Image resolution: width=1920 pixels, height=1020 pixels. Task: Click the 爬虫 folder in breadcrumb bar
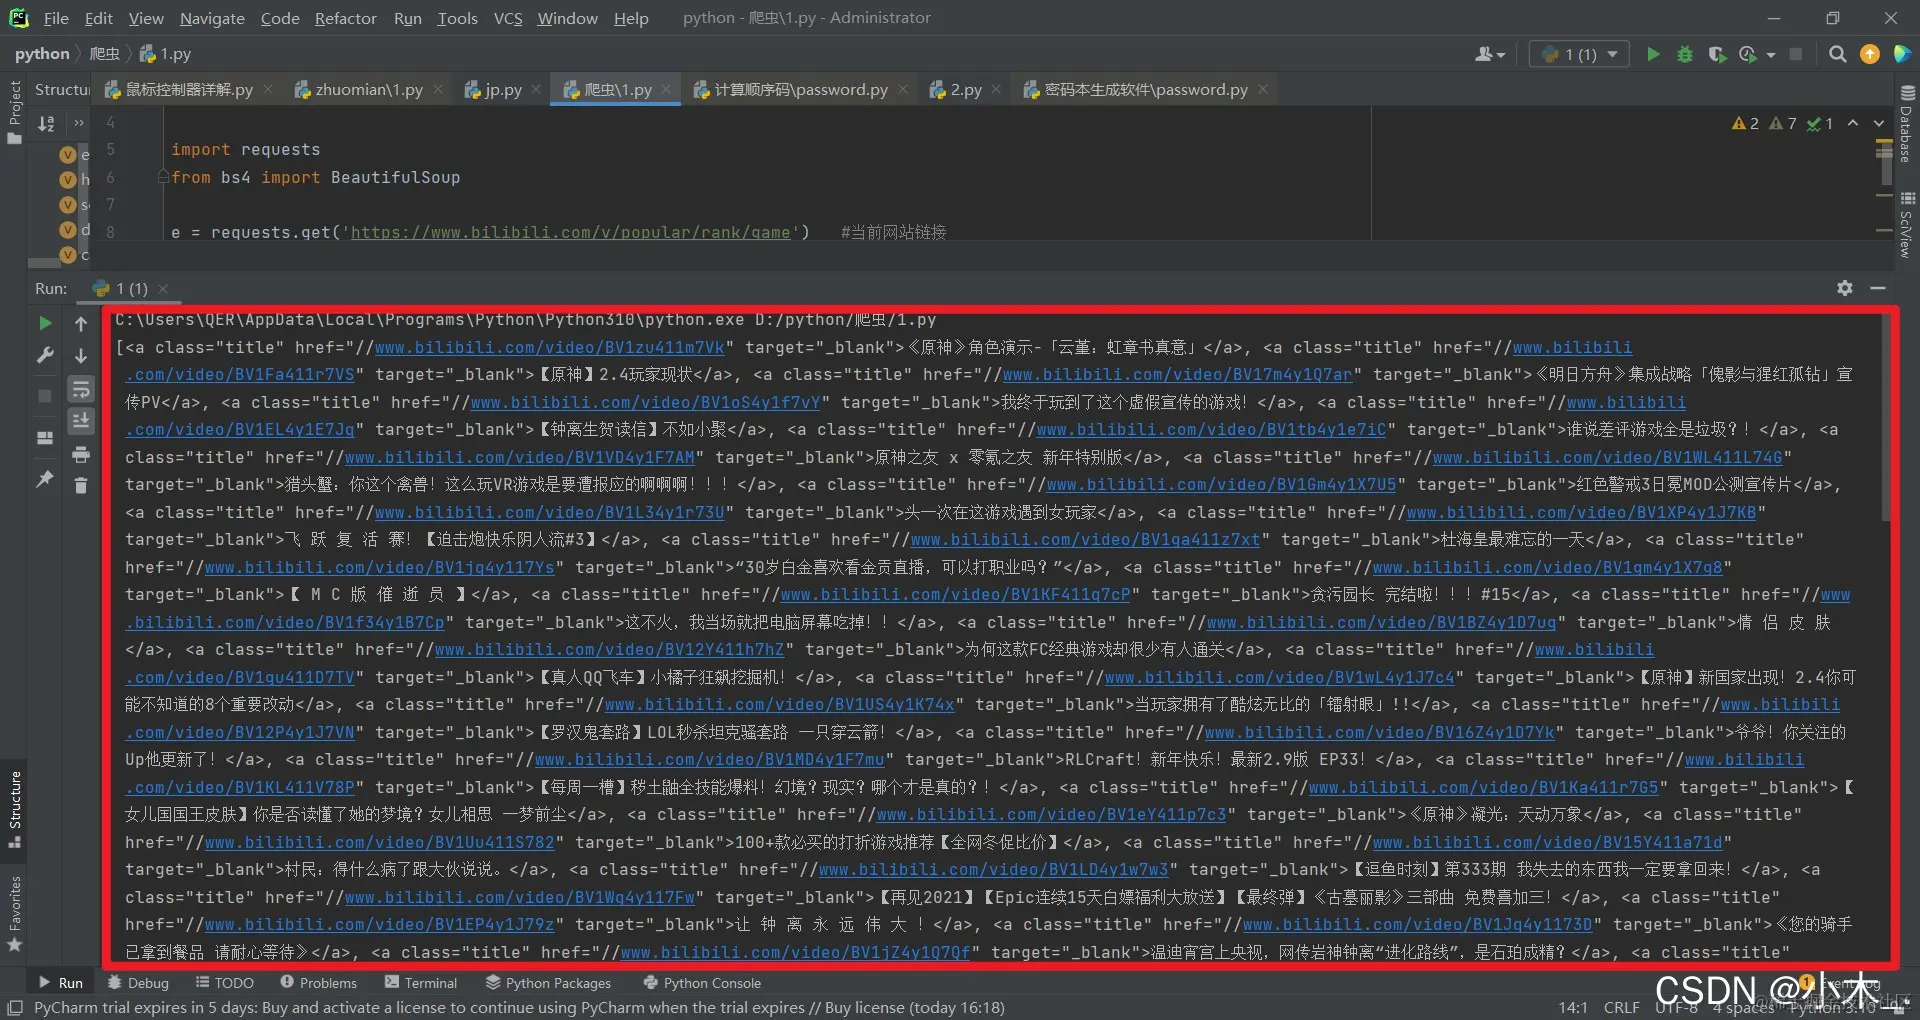point(105,54)
